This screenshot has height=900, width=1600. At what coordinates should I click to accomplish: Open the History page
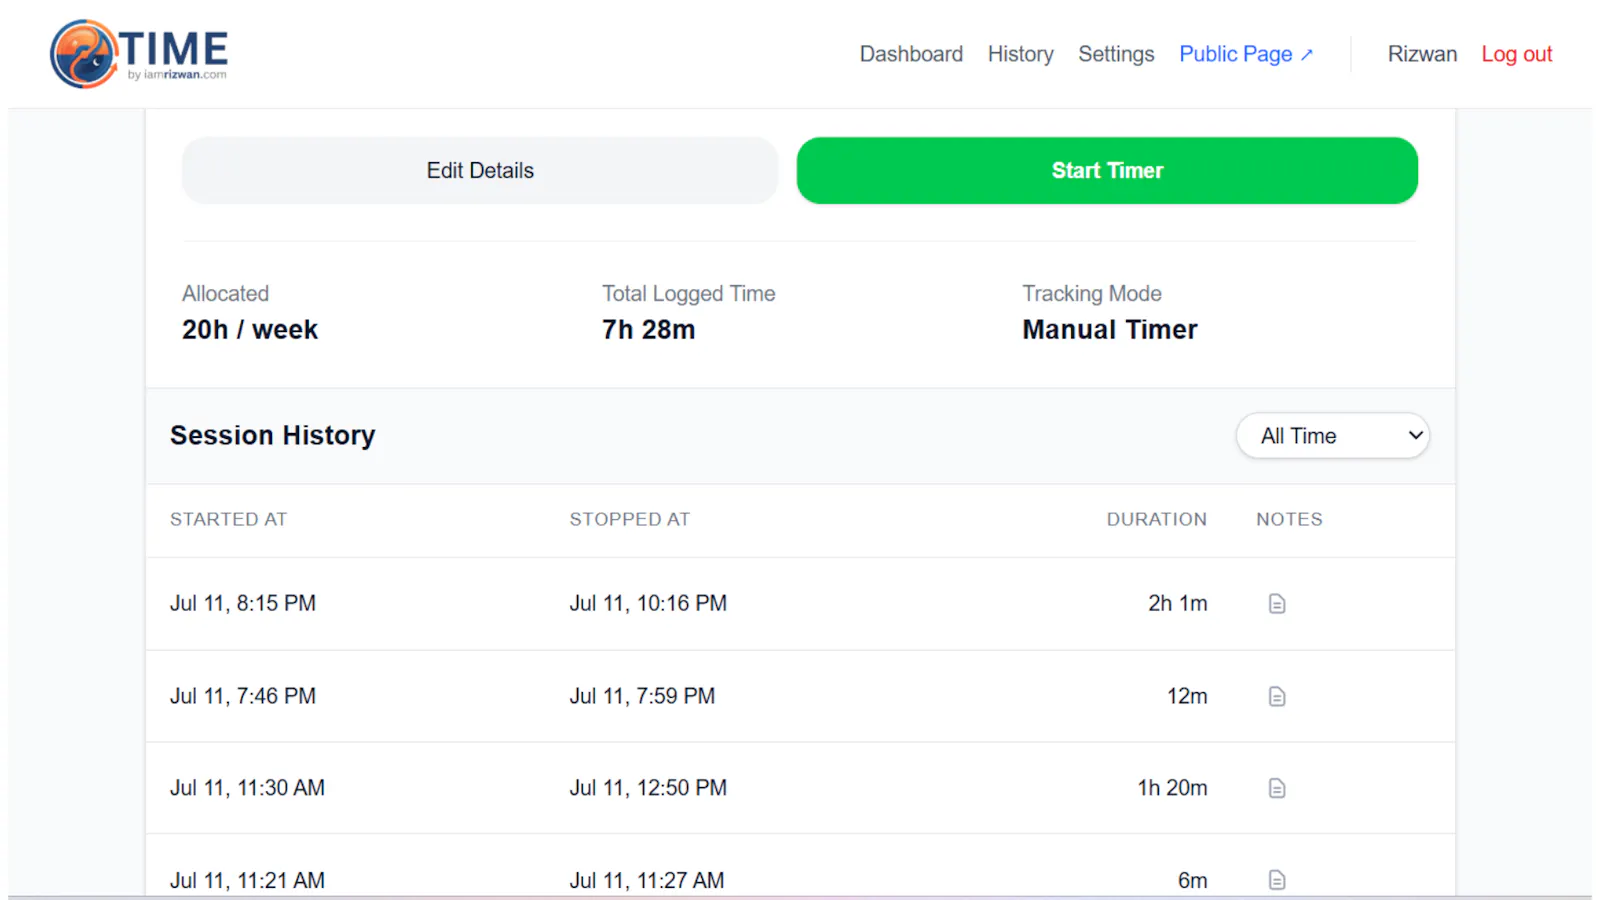point(1020,54)
